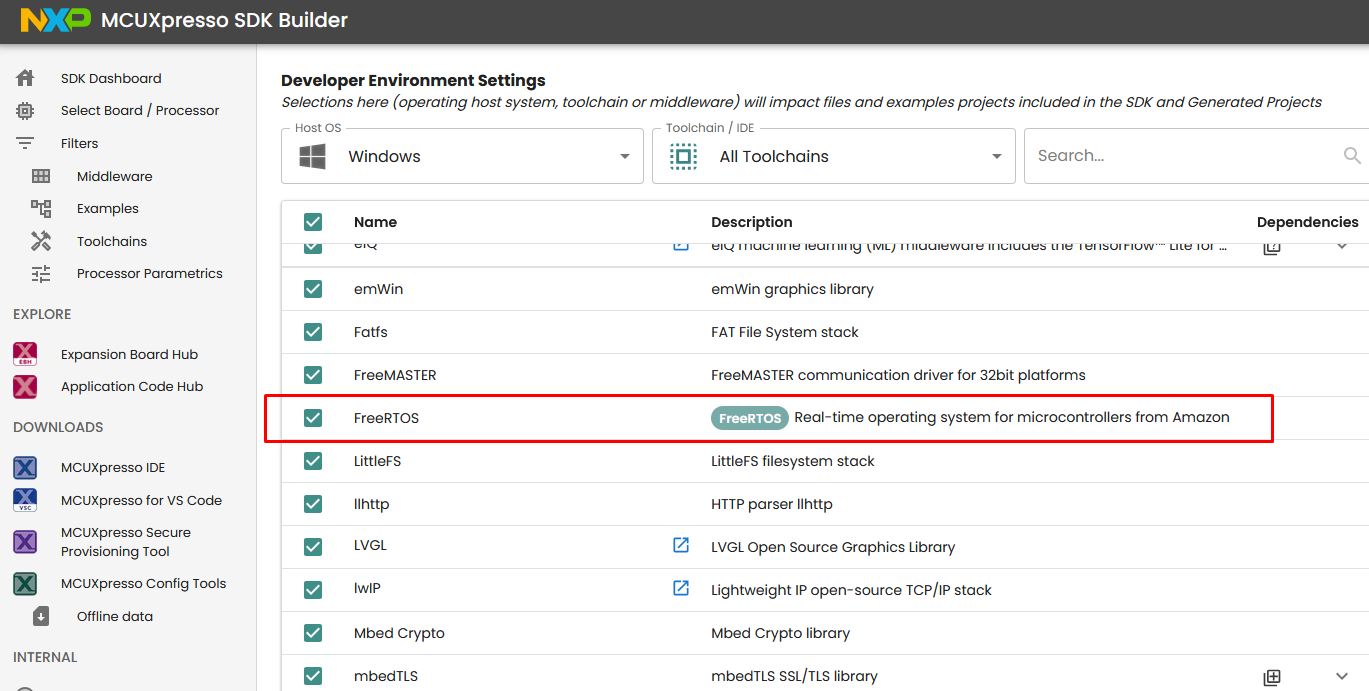Screen dimensions: 1369x691
Task: Toggle the select-all checkbox in header
Action: [x=313, y=222]
